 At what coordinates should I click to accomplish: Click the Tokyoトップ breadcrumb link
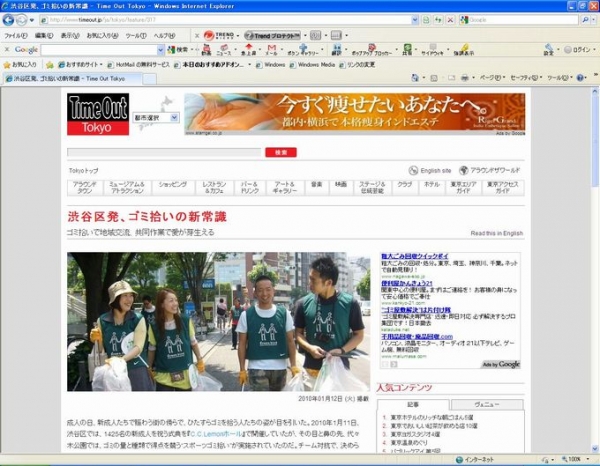83,170
